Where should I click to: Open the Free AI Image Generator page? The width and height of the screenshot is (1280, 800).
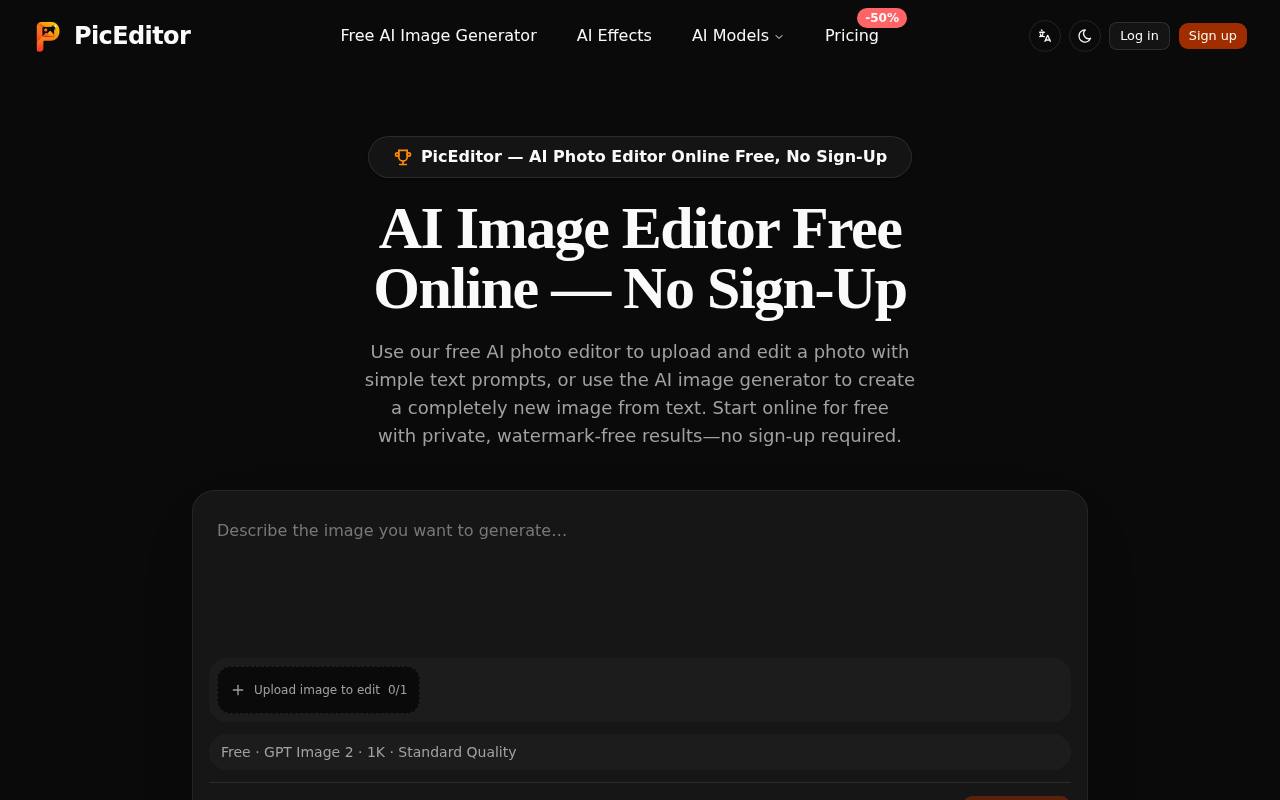click(x=438, y=36)
